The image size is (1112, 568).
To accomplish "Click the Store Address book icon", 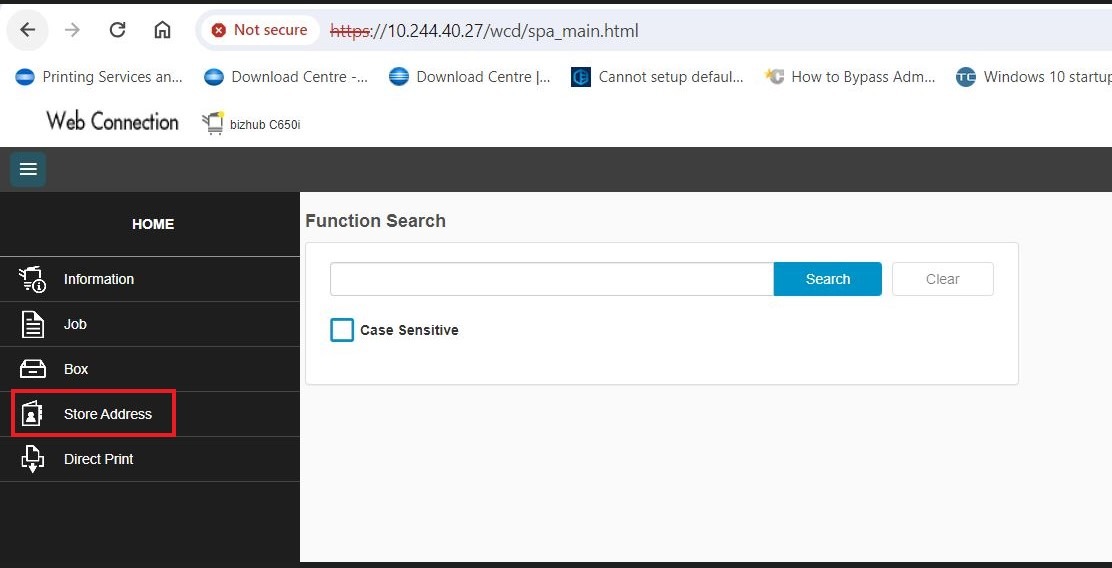I will coord(33,414).
